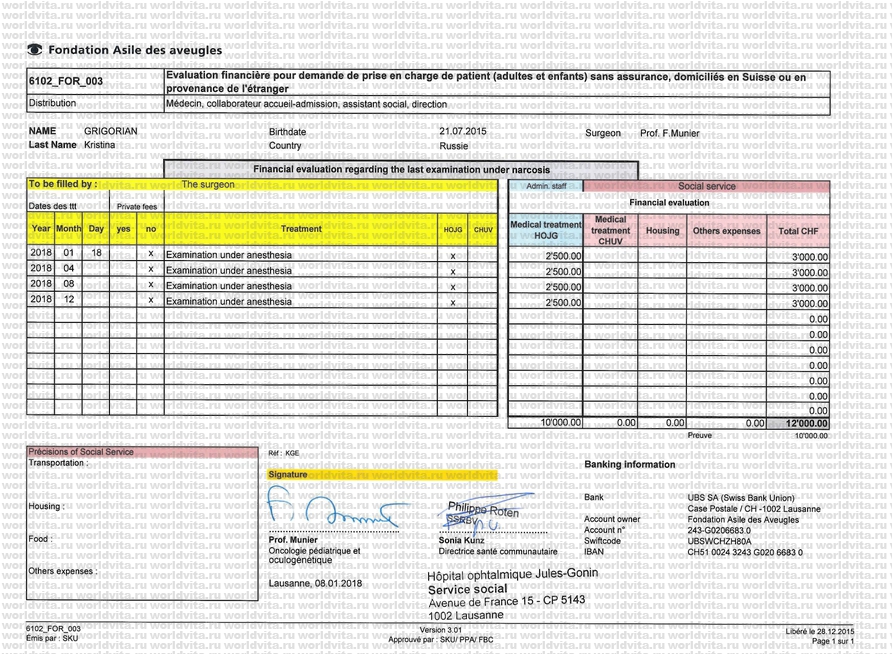
Task: Select the surgeon name "Prof. F.Munier"
Action: point(670,133)
